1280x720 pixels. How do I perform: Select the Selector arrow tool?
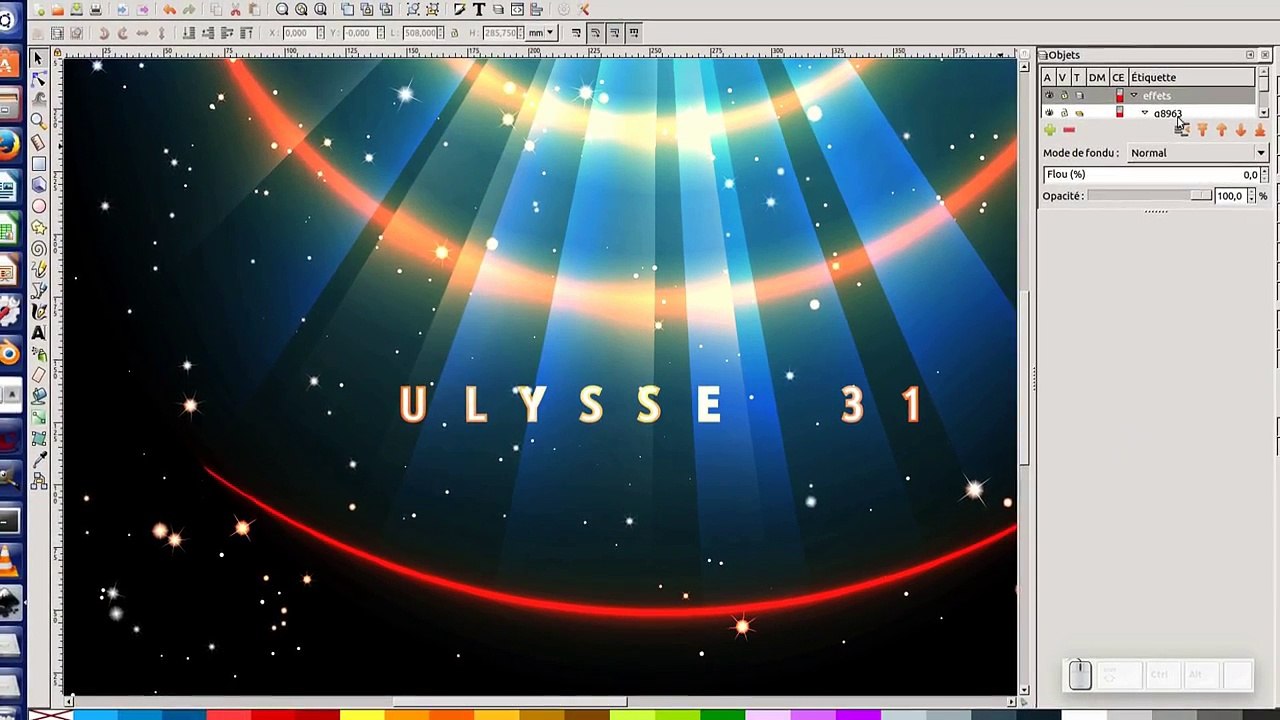click(39, 57)
